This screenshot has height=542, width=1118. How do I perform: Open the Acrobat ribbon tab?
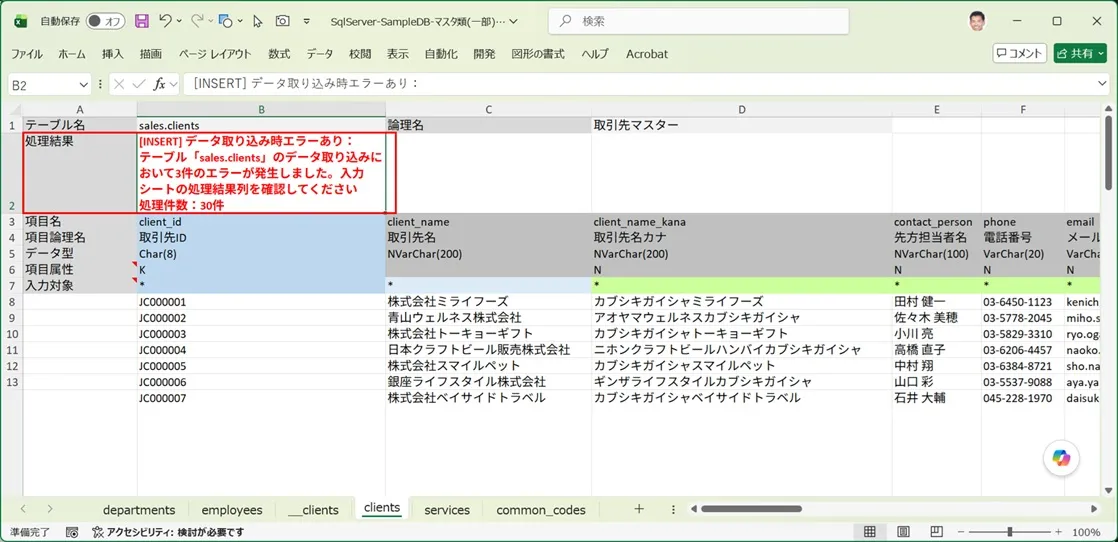(x=647, y=53)
